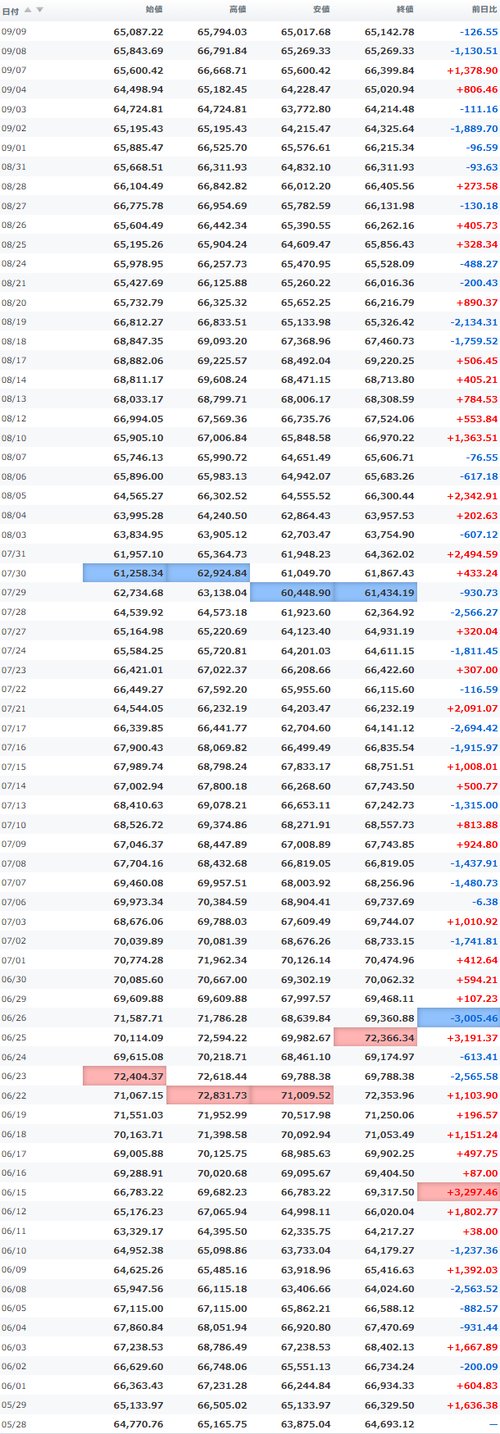Select the blue highlighted -3,005.46 change cell
The width and height of the screenshot is (500, 1434).
[458, 1017]
